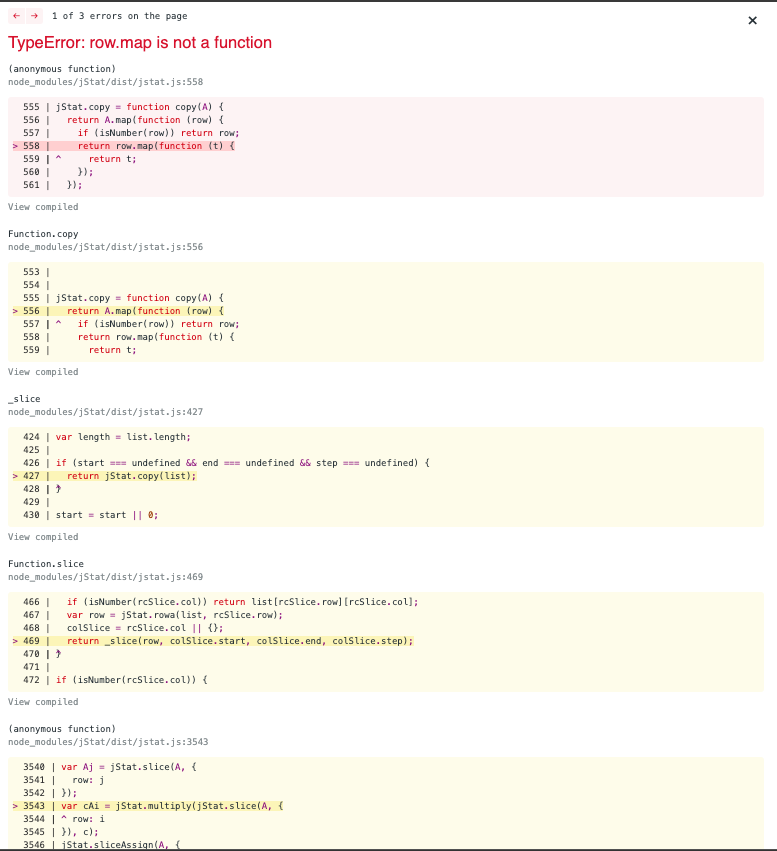Image resolution: width=777 pixels, height=851 pixels.
Task: Click highlighted error line 558 in code block
Action: coord(200,145)
